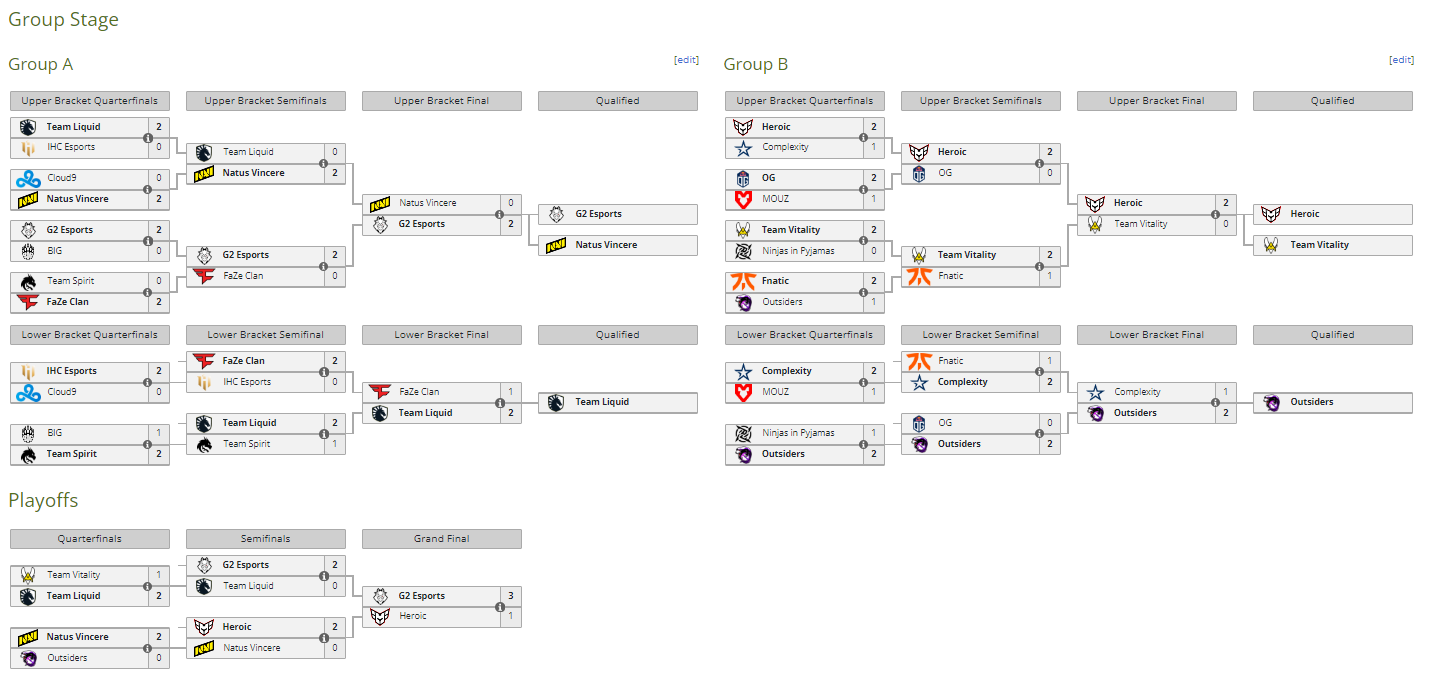
Task: Edit the Group B section
Action: (x=1402, y=60)
